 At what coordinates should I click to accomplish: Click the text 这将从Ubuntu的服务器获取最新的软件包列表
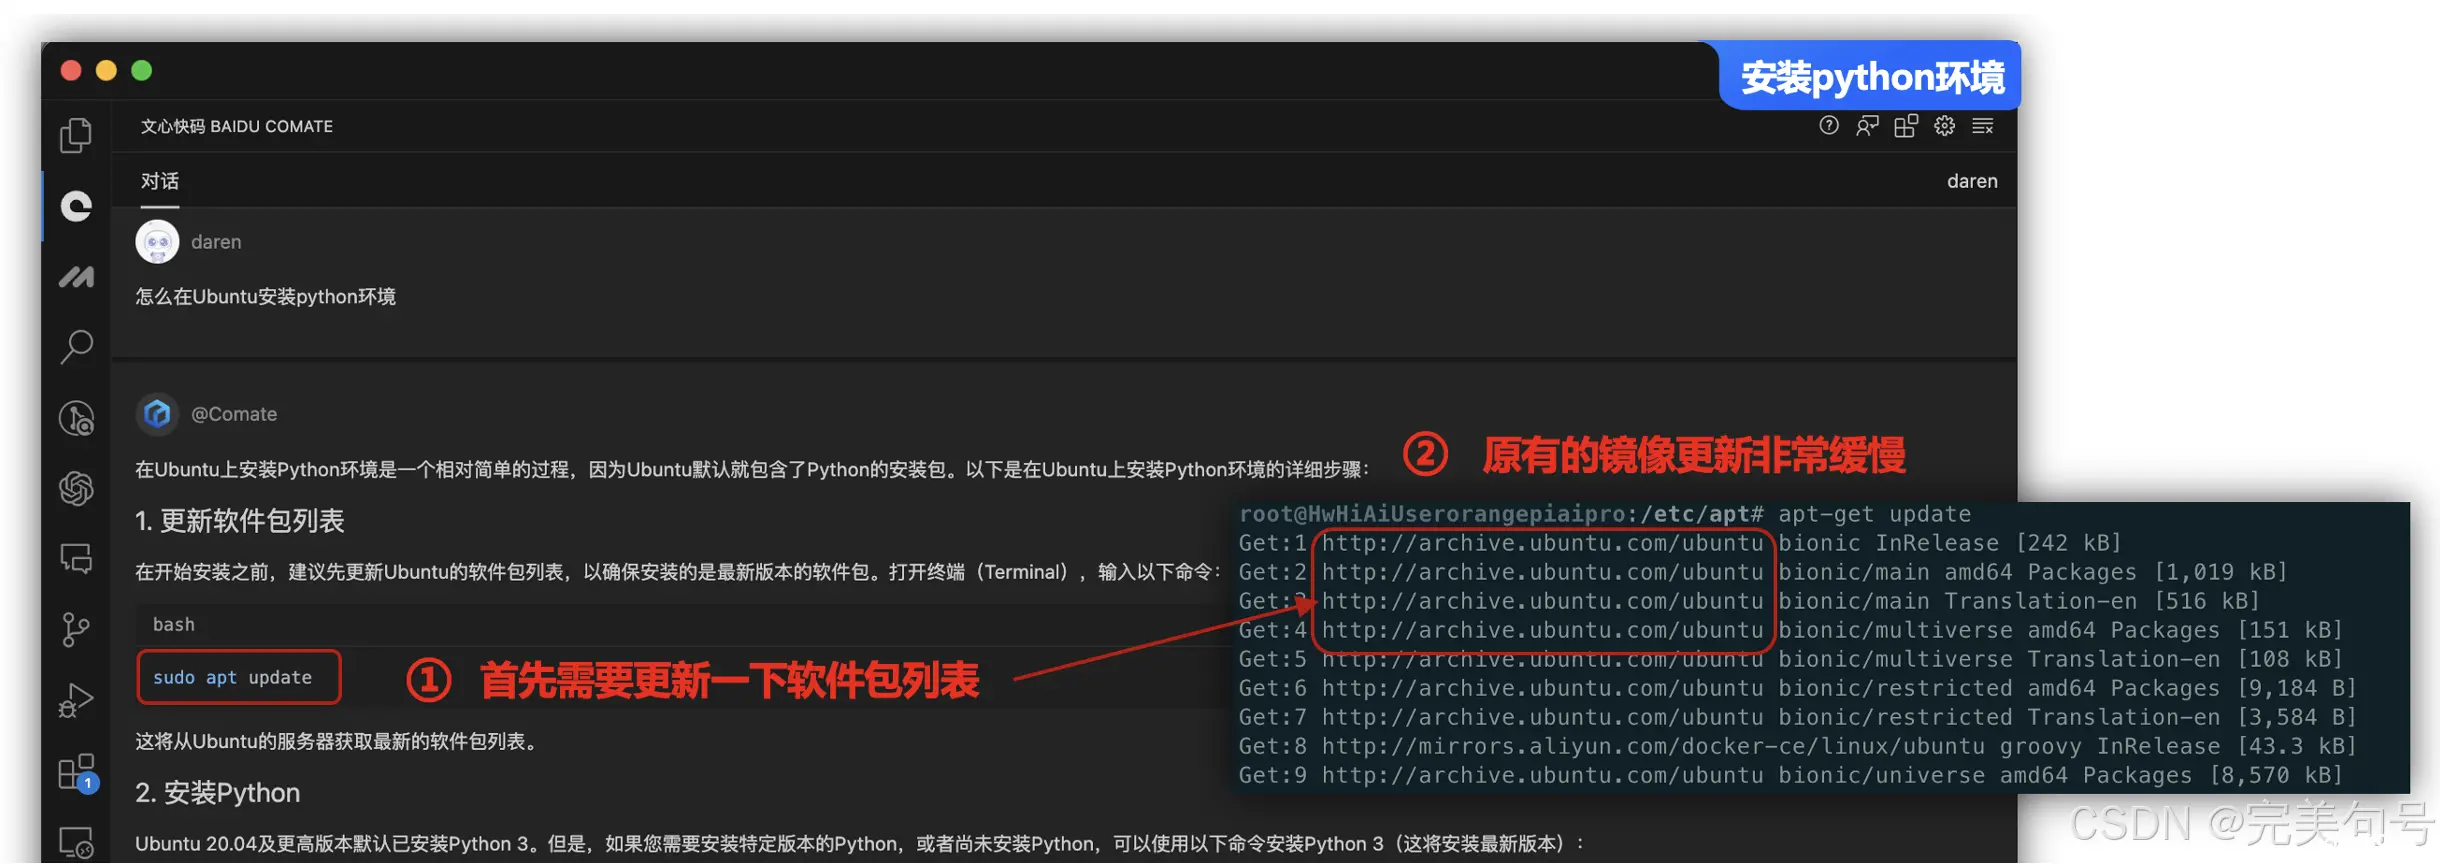click(339, 742)
